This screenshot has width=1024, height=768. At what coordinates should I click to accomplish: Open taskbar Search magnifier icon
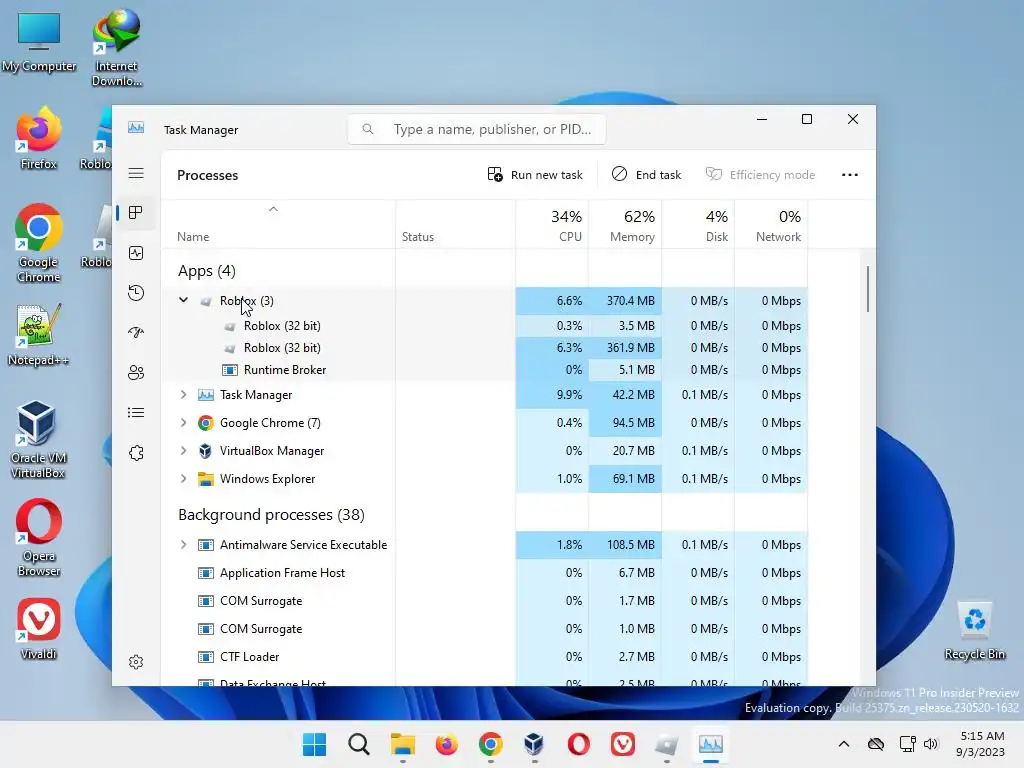[x=359, y=744]
